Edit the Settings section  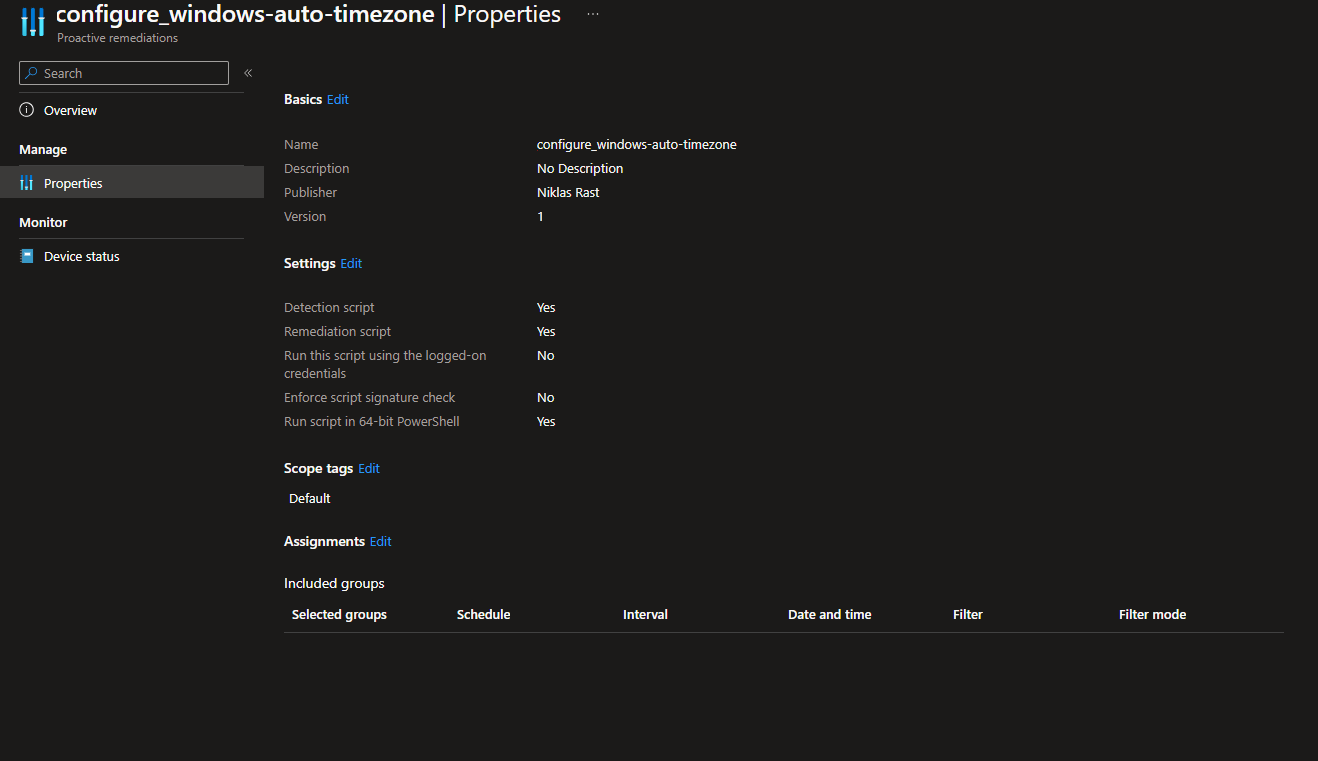coord(351,263)
